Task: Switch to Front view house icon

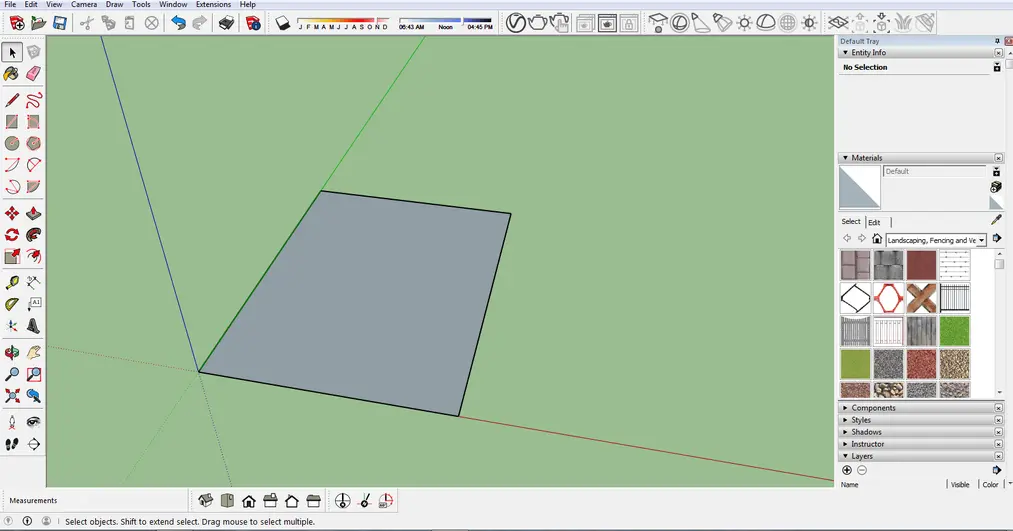Action: 249,501
